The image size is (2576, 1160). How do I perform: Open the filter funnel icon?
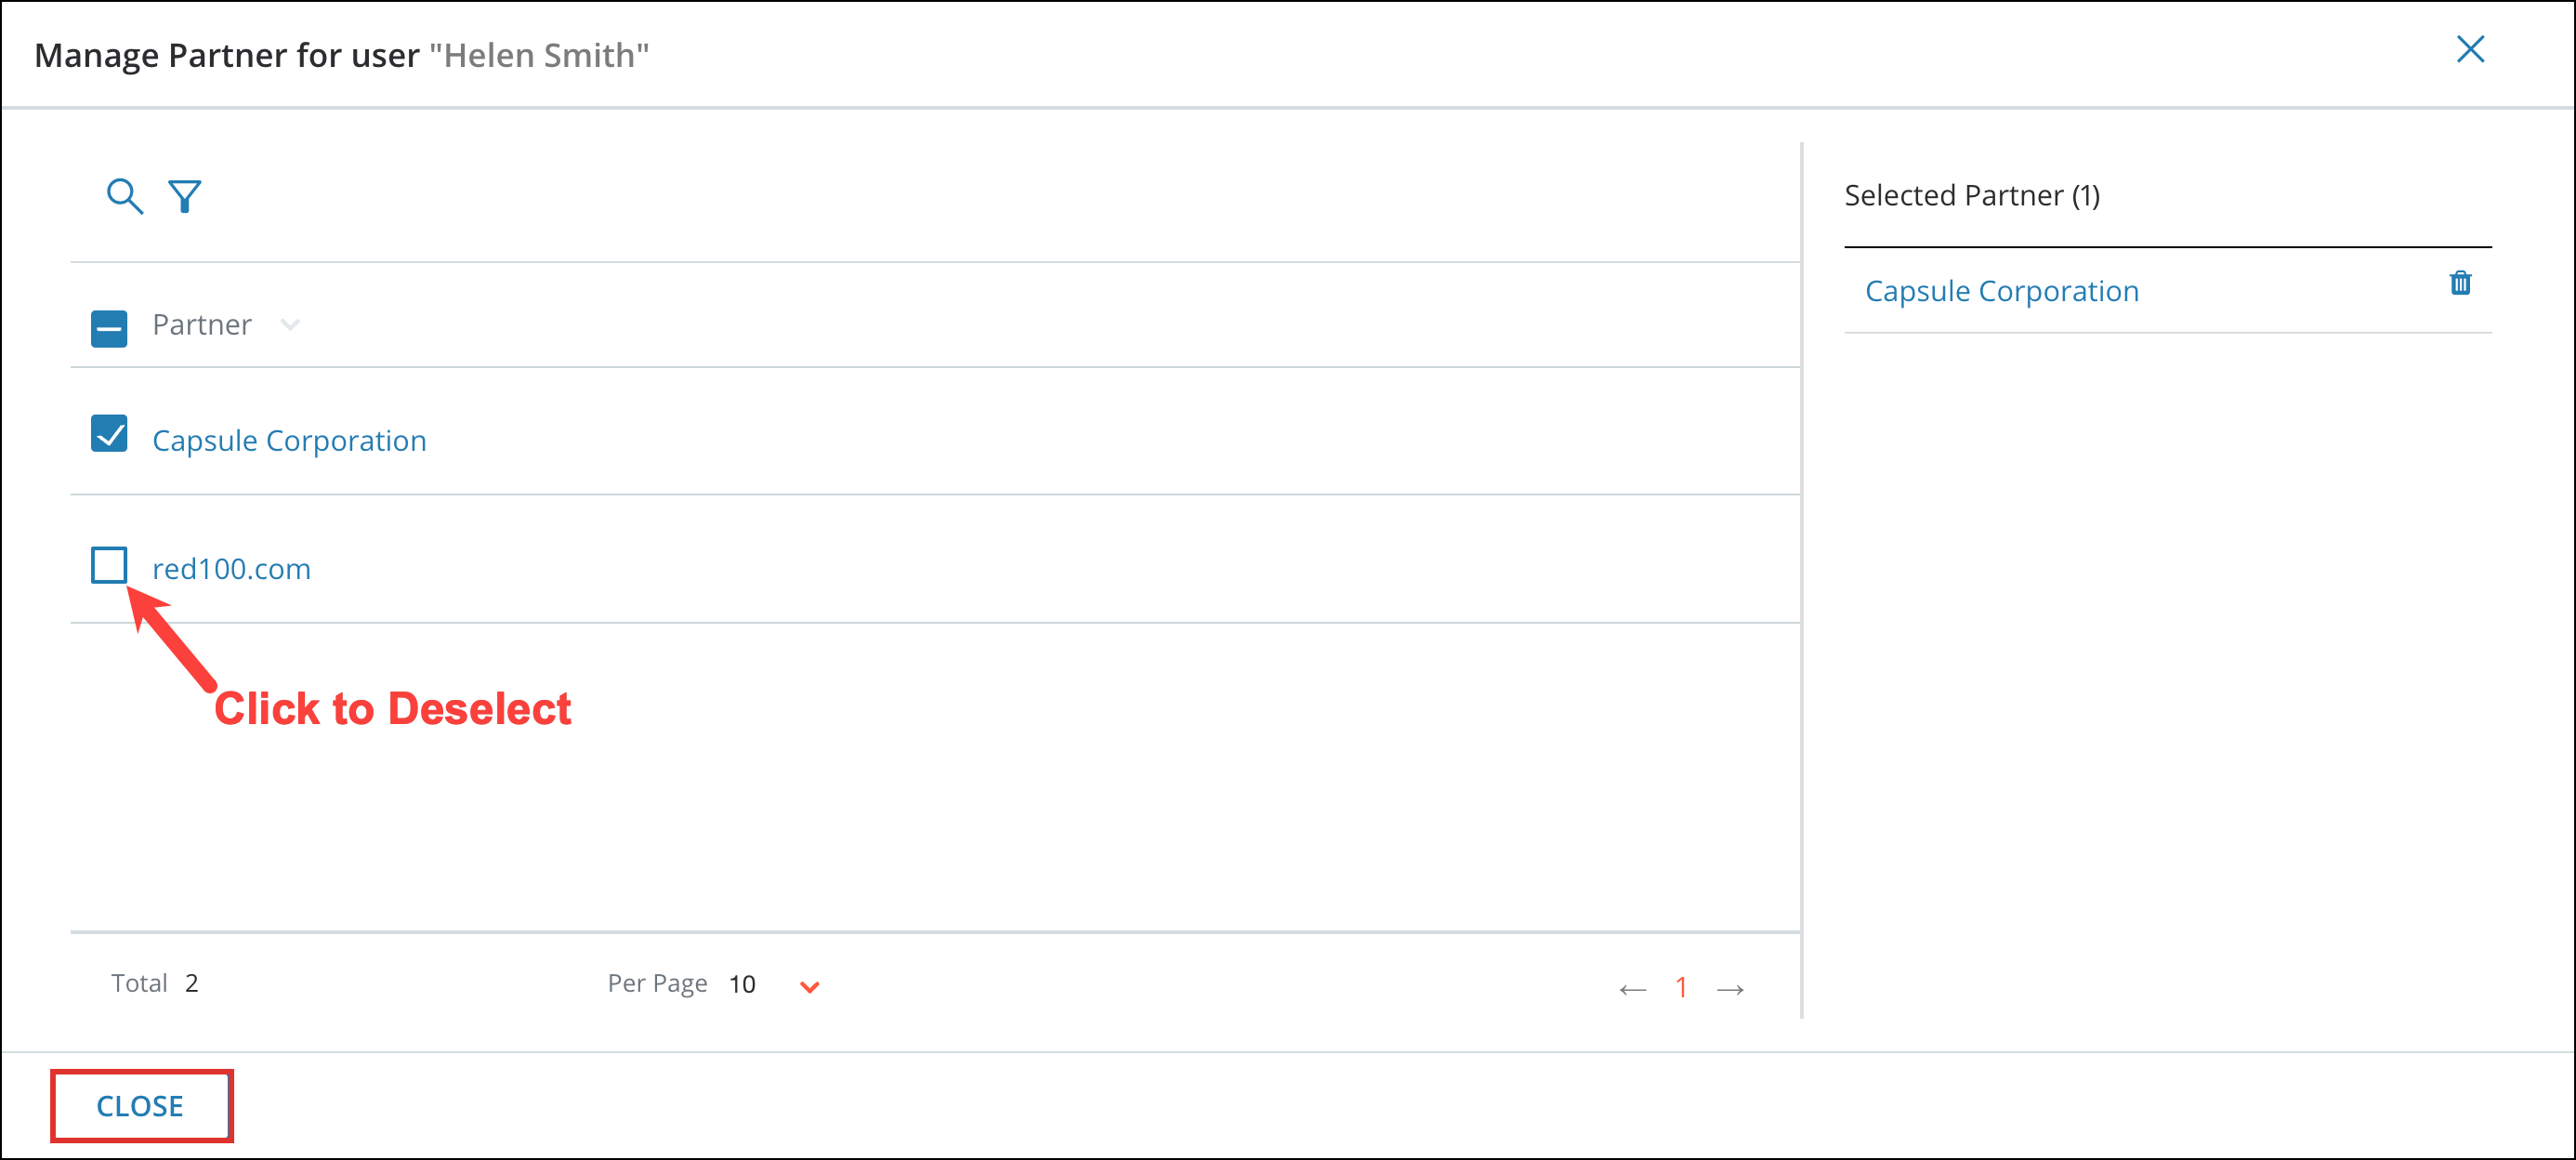pyautogui.click(x=185, y=196)
